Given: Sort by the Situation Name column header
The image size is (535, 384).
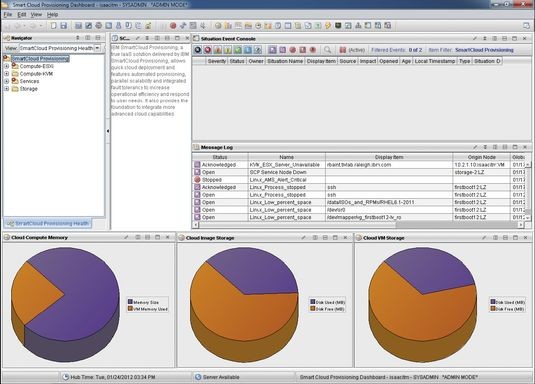Looking at the screenshot, I should tap(285, 61).
